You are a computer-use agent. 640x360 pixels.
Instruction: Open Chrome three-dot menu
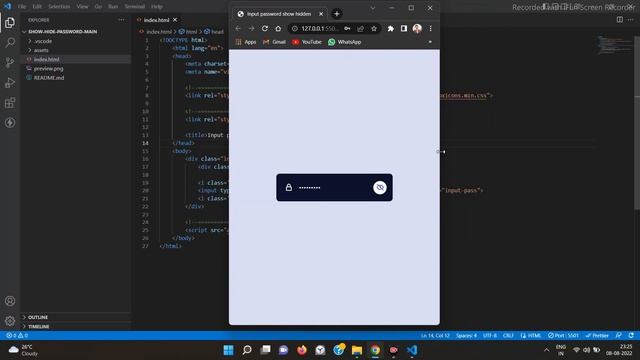(x=430, y=29)
